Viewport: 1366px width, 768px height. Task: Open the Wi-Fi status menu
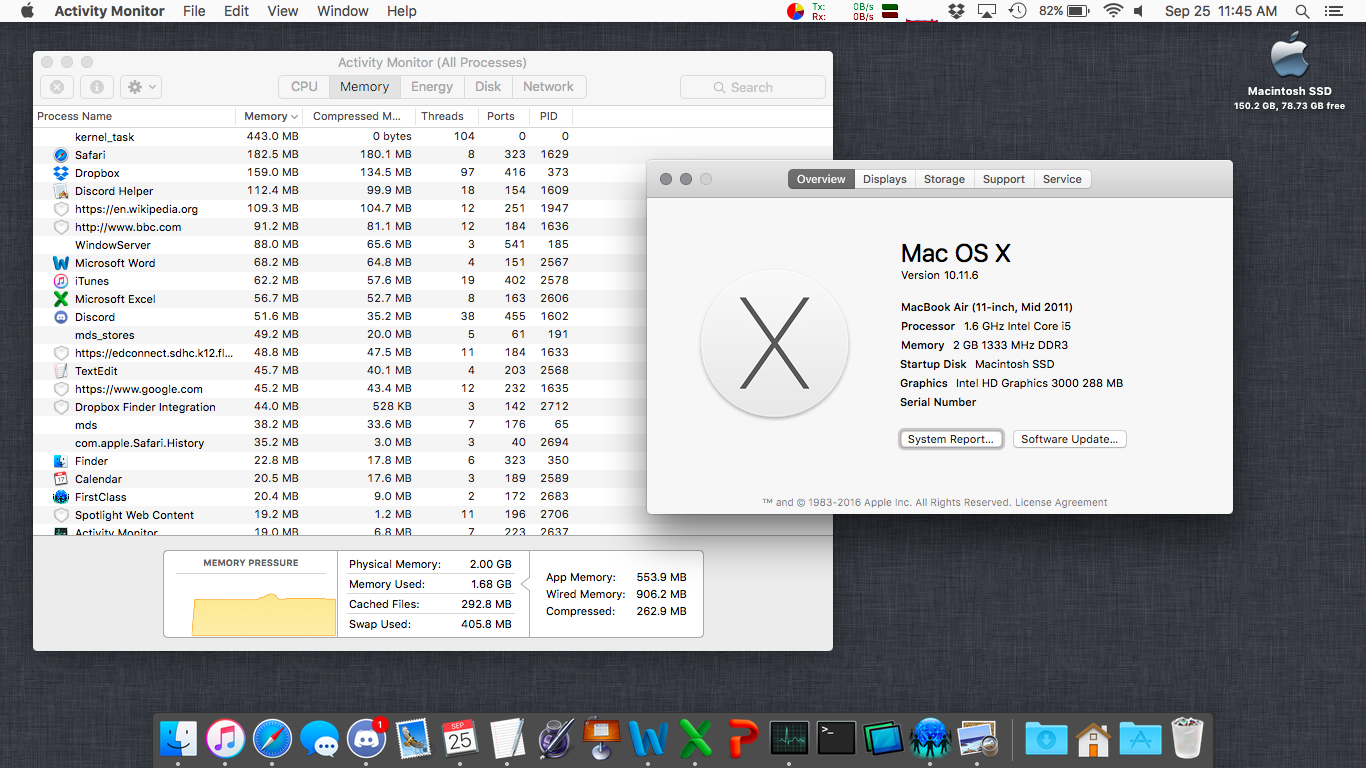(x=1112, y=11)
